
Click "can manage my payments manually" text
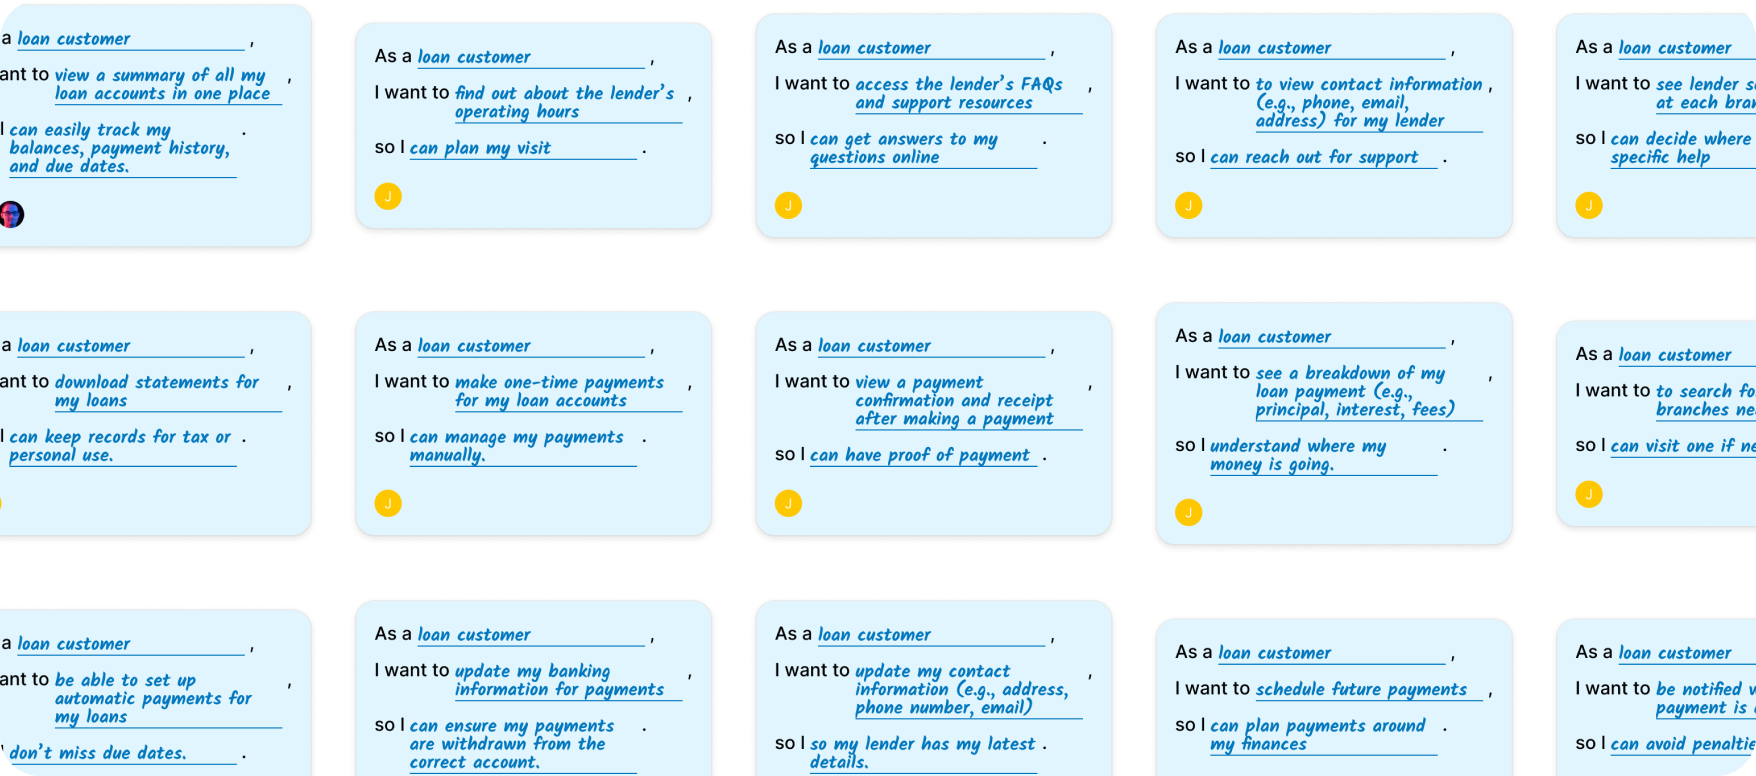pyautogui.click(x=516, y=446)
